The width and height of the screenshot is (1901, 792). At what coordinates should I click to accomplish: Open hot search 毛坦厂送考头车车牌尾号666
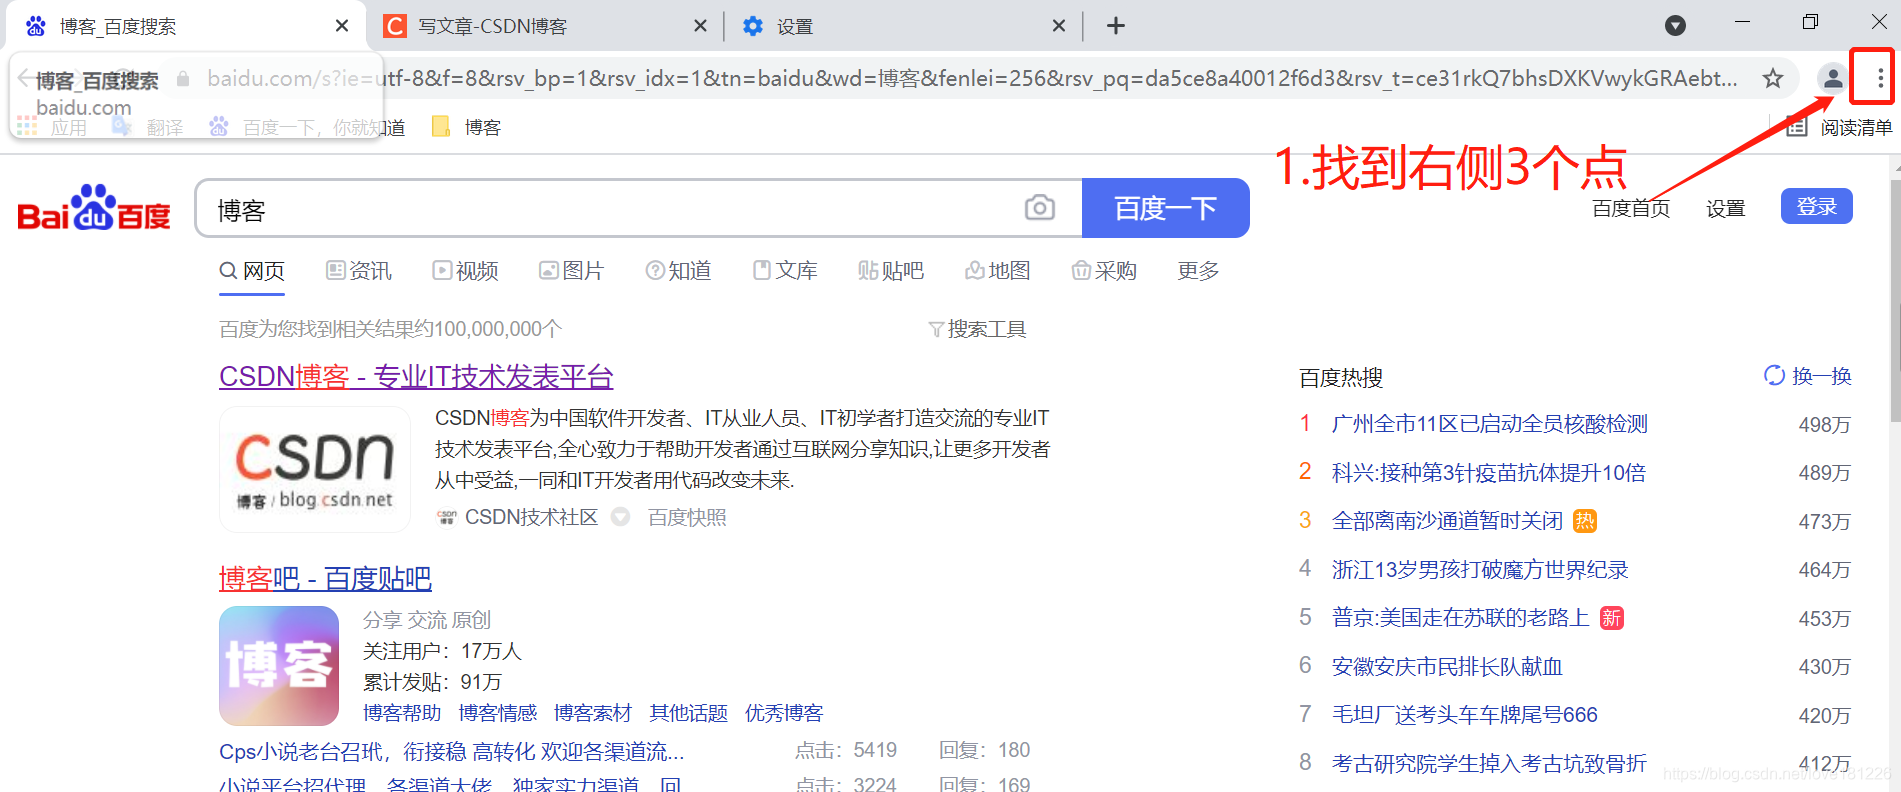1465,715
